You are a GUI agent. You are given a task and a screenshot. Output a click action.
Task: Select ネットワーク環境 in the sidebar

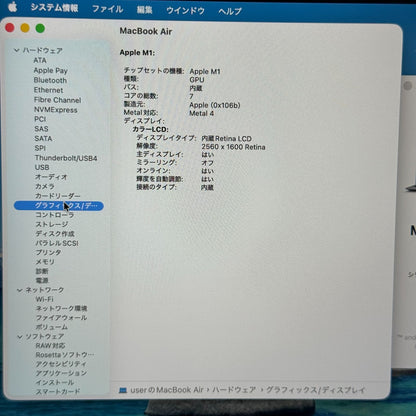(61, 308)
